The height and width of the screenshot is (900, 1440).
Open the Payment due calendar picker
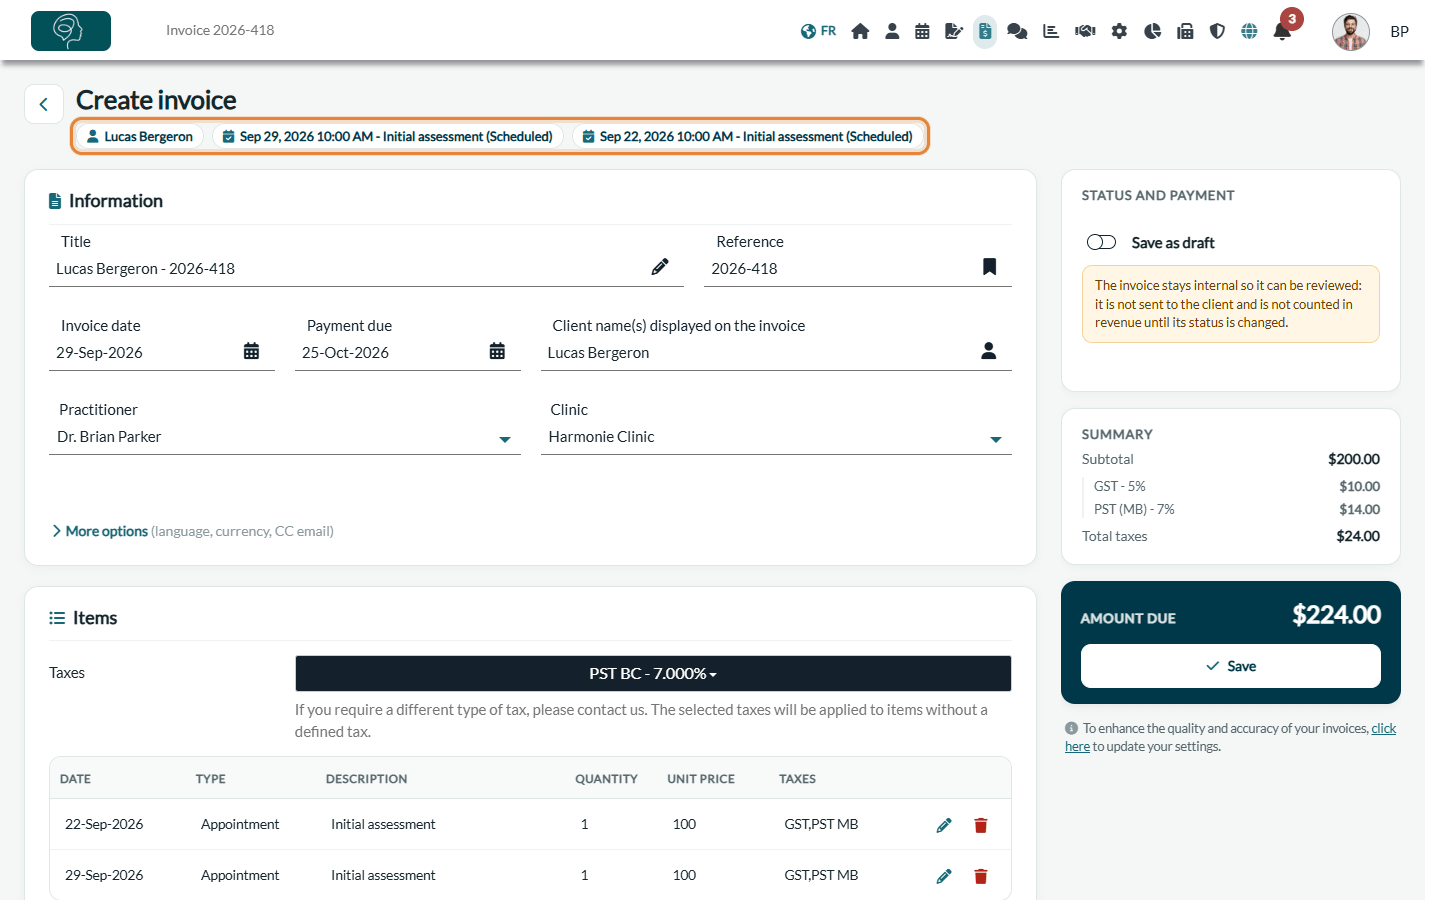[497, 351]
